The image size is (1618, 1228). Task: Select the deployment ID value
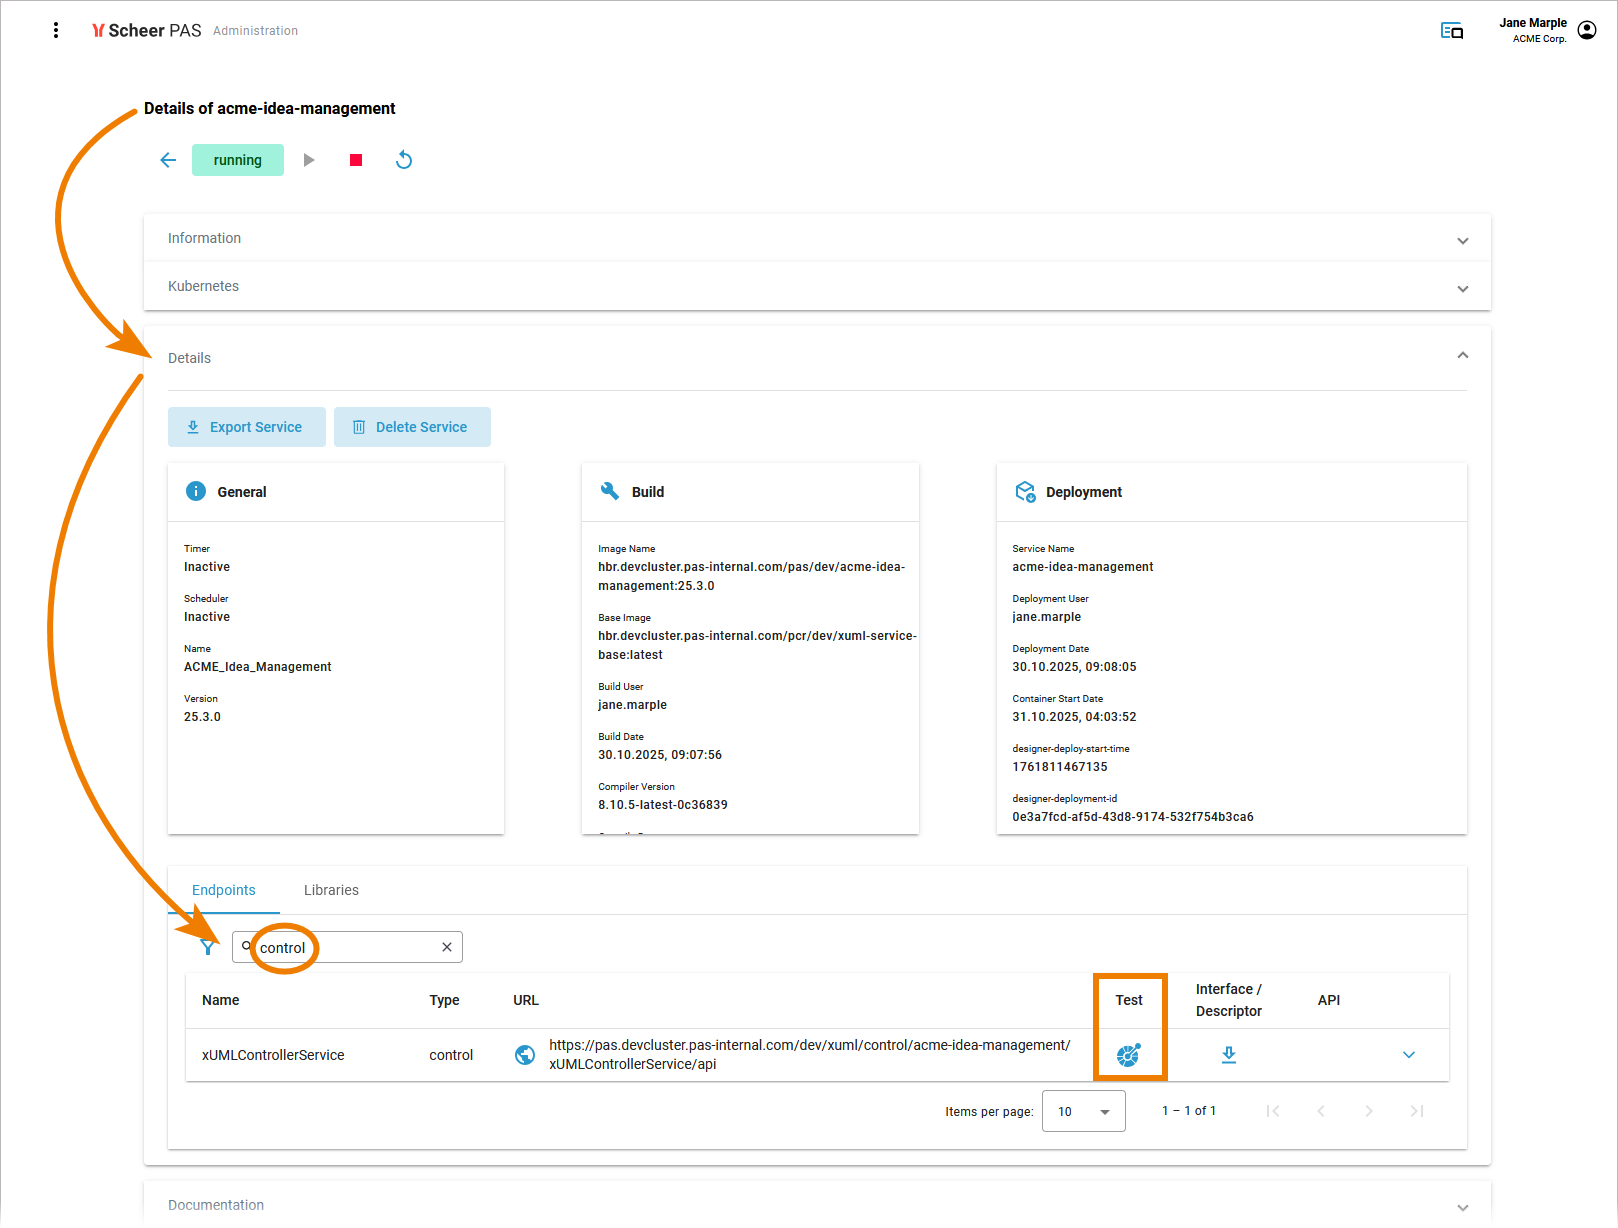click(x=1133, y=817)
